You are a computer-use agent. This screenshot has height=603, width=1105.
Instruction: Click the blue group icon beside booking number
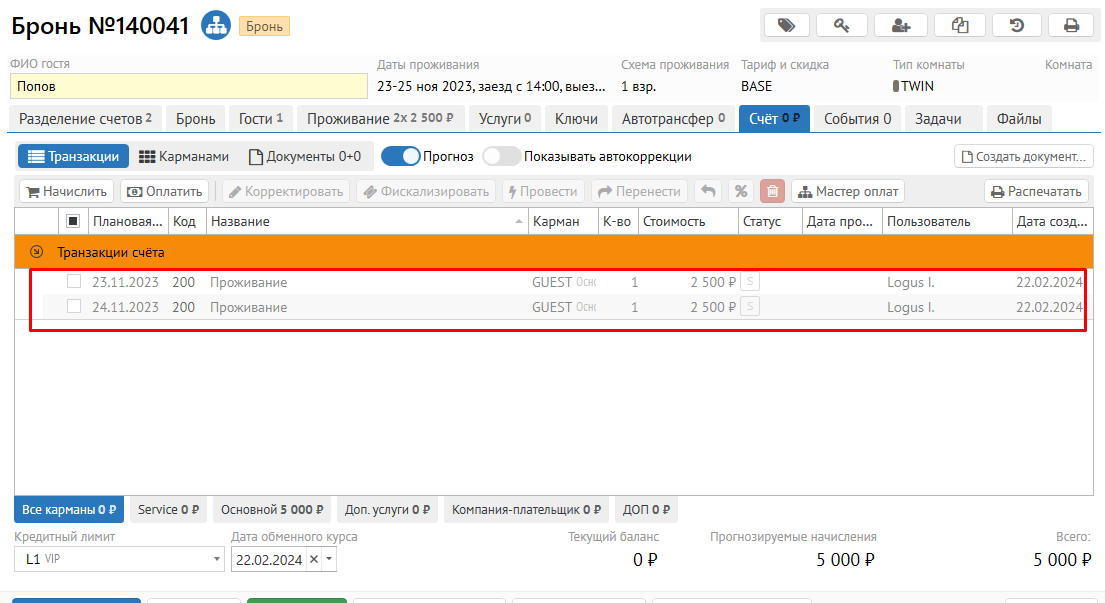(x=215, y=26)
